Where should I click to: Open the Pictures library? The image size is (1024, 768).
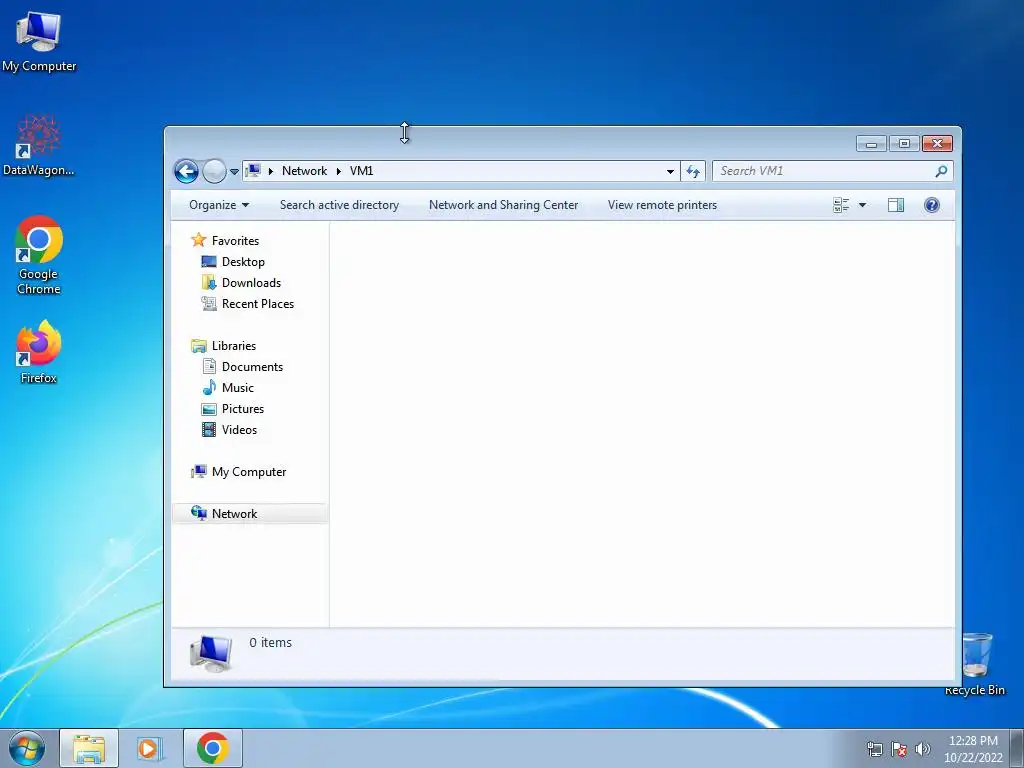(242, 409)
